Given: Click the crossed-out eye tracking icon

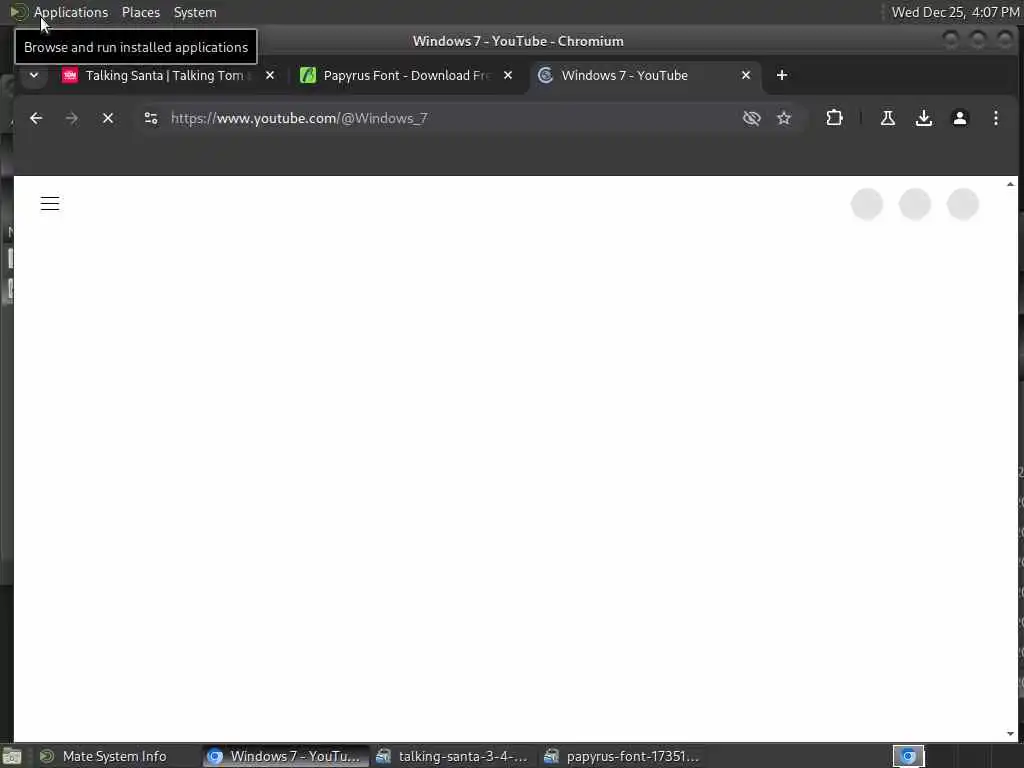Looking at the screenshot, I should [x=752, y=118].
